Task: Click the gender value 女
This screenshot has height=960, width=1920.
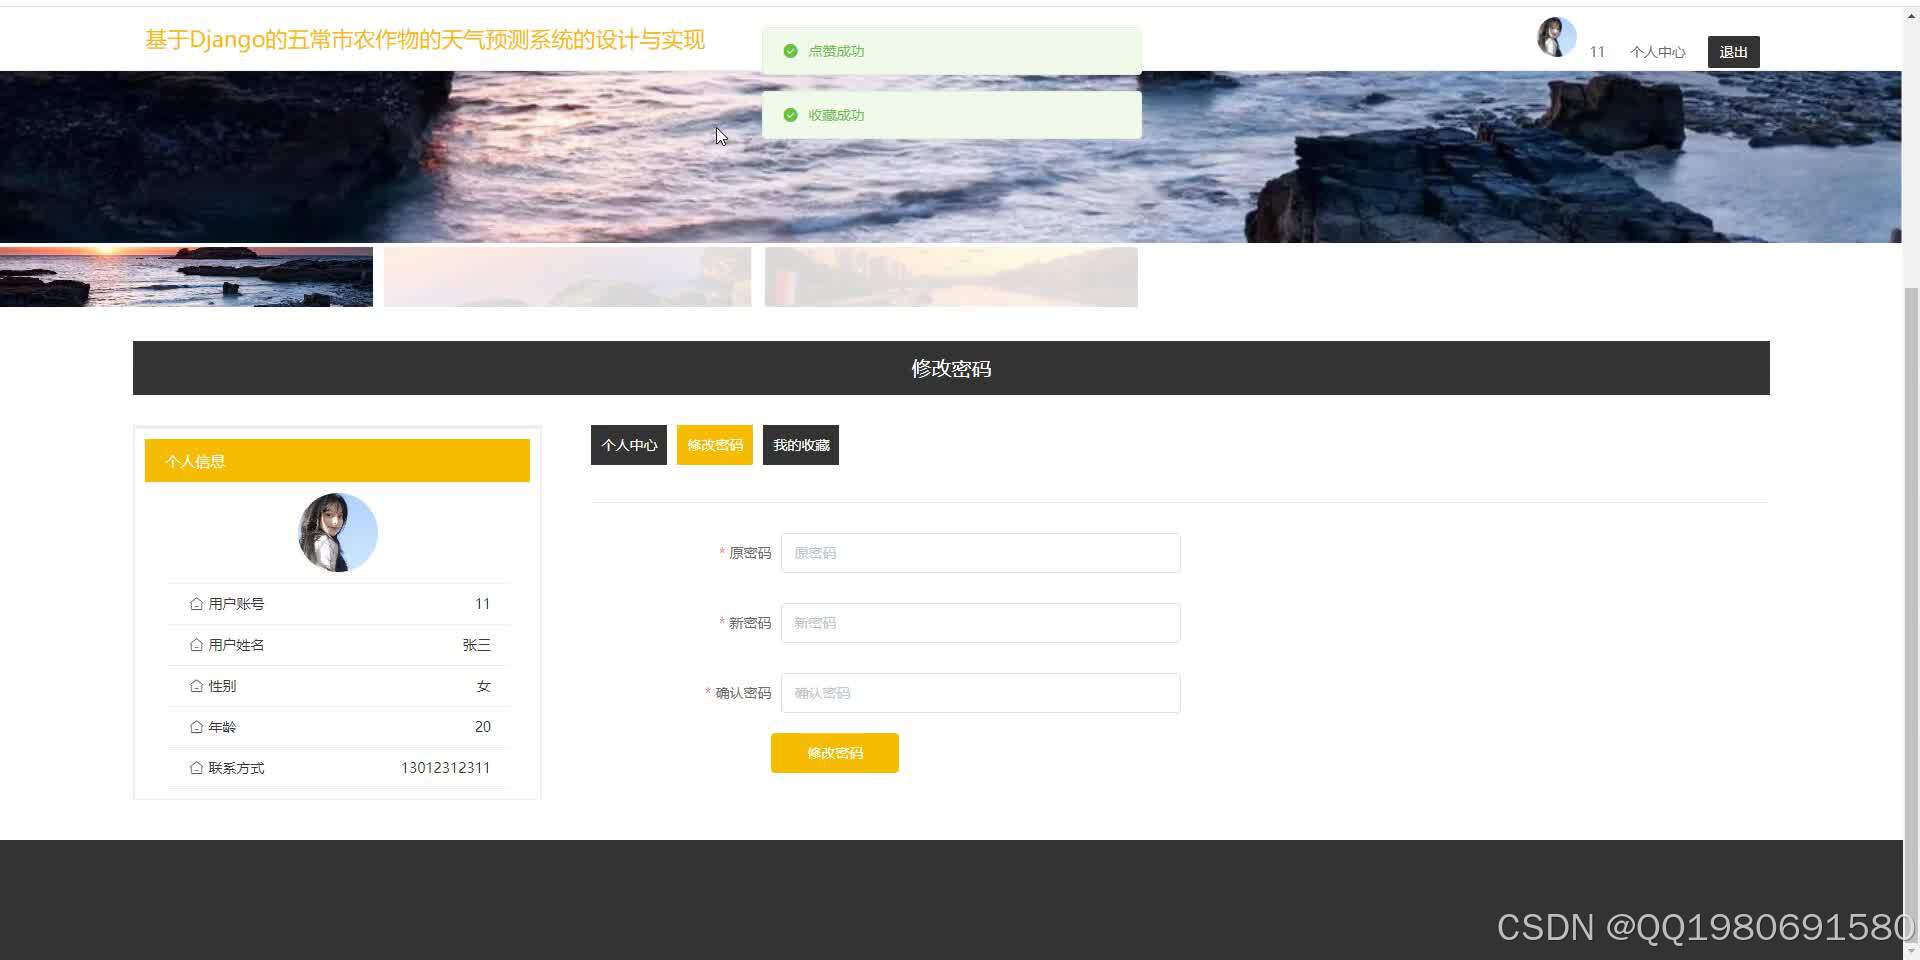Action: (484, 686)
